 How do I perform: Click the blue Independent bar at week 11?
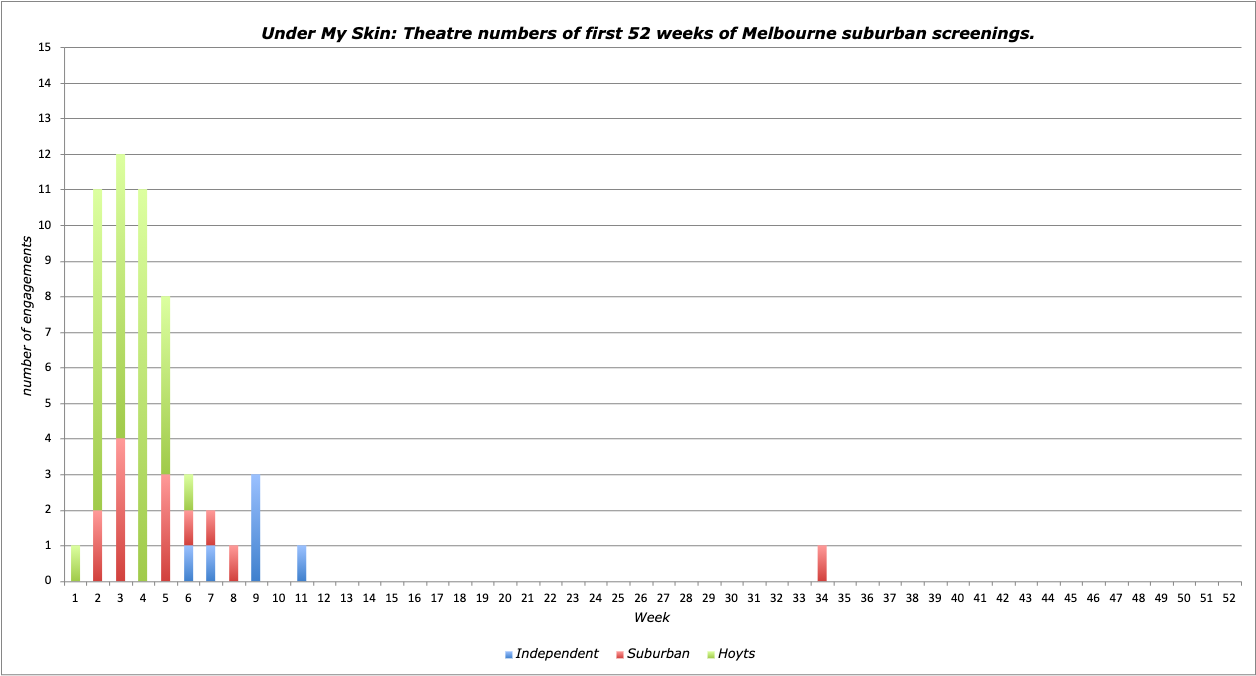pyautogui.click(x=301, y=564)
